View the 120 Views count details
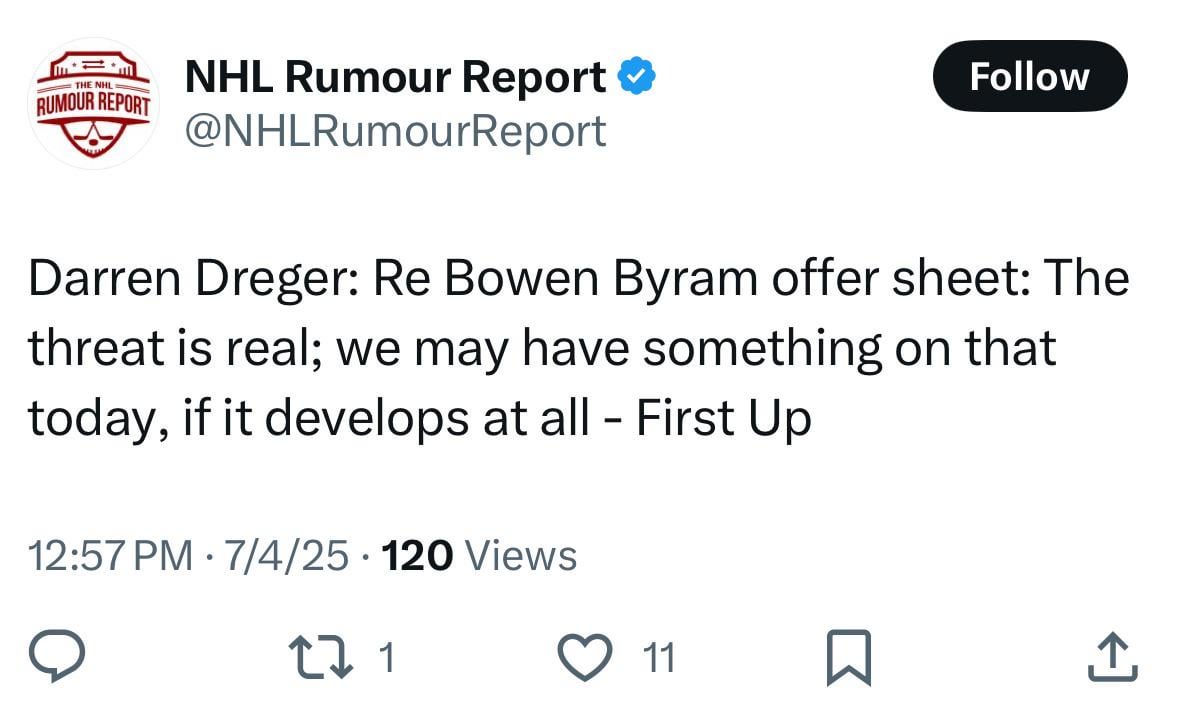This screenshot has height=719, width=1179. pyautogui.click(x=480, y=556)
